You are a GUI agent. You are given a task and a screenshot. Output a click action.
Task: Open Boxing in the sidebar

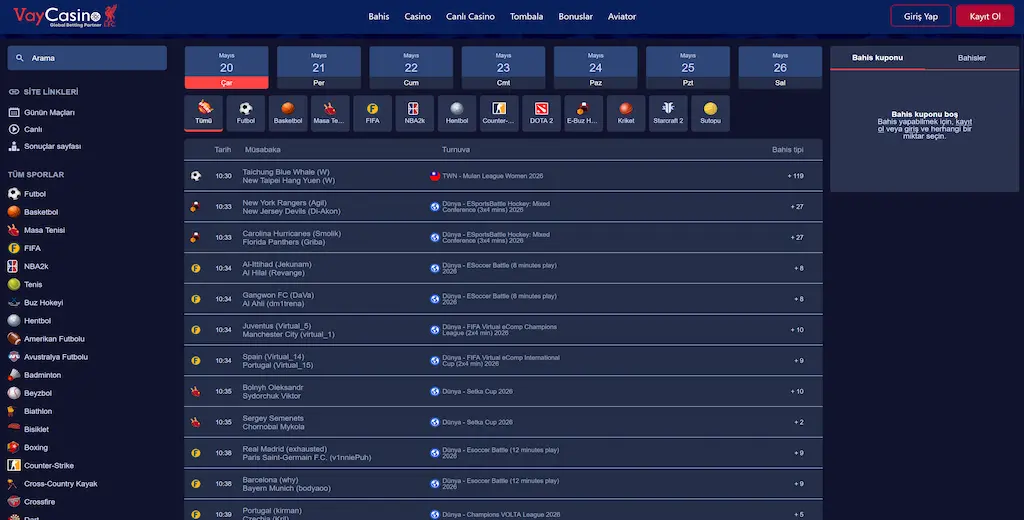35,447
